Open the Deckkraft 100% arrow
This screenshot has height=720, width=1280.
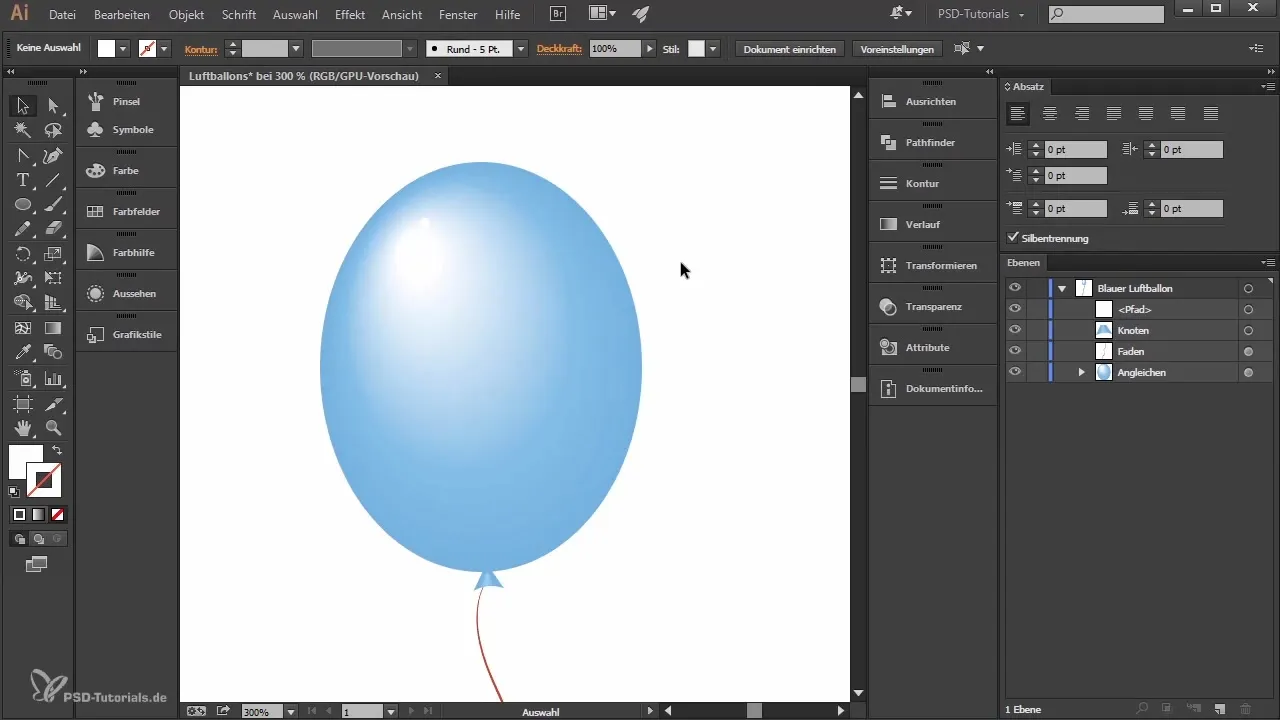click(650, 48)
